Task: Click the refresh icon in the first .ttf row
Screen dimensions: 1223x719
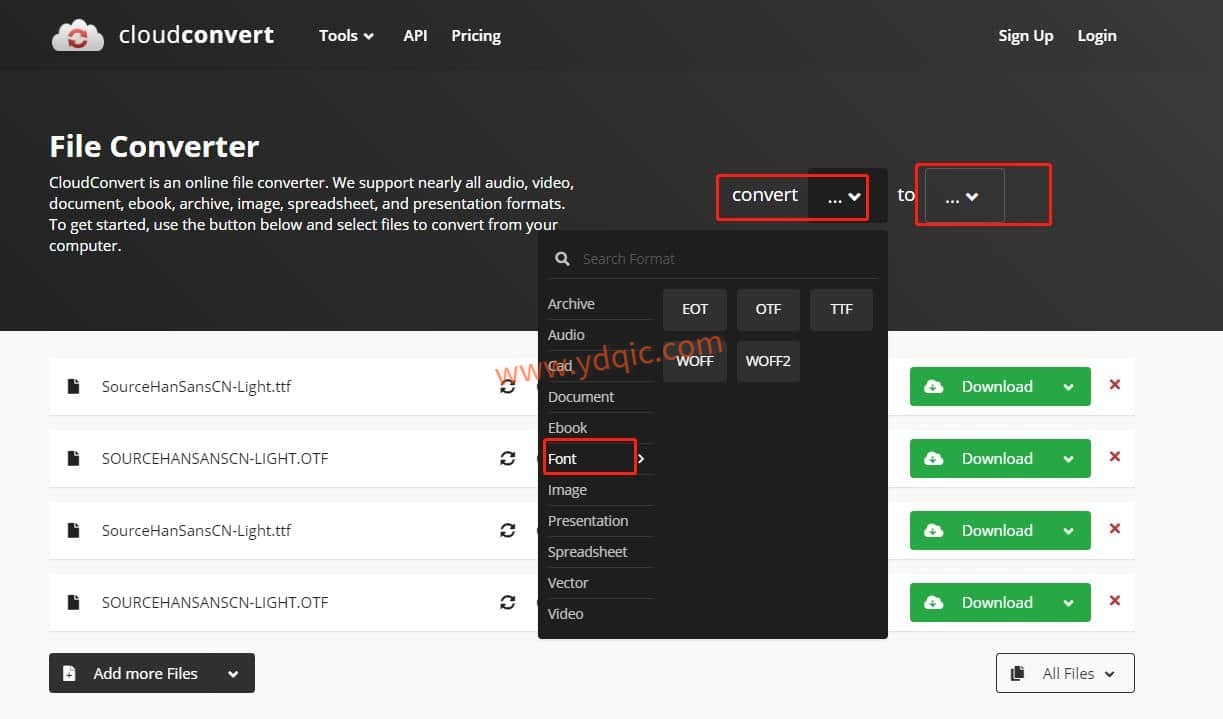Action: tap(508, 387)
